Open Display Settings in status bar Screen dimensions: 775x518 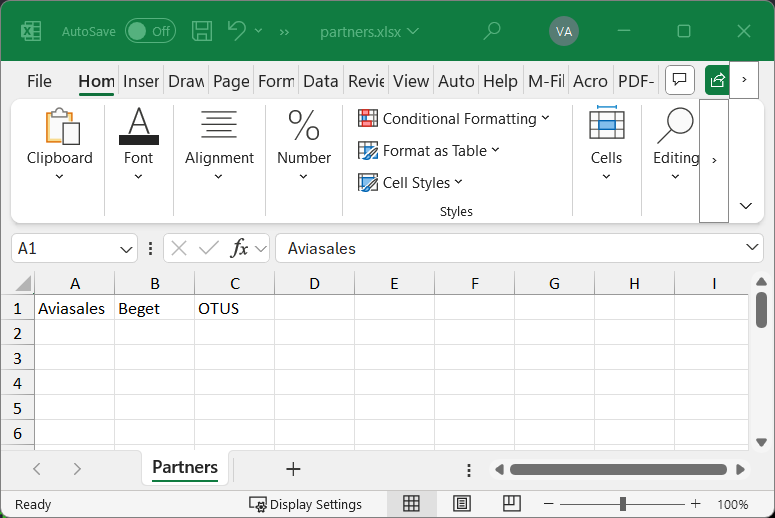point(305,504)
